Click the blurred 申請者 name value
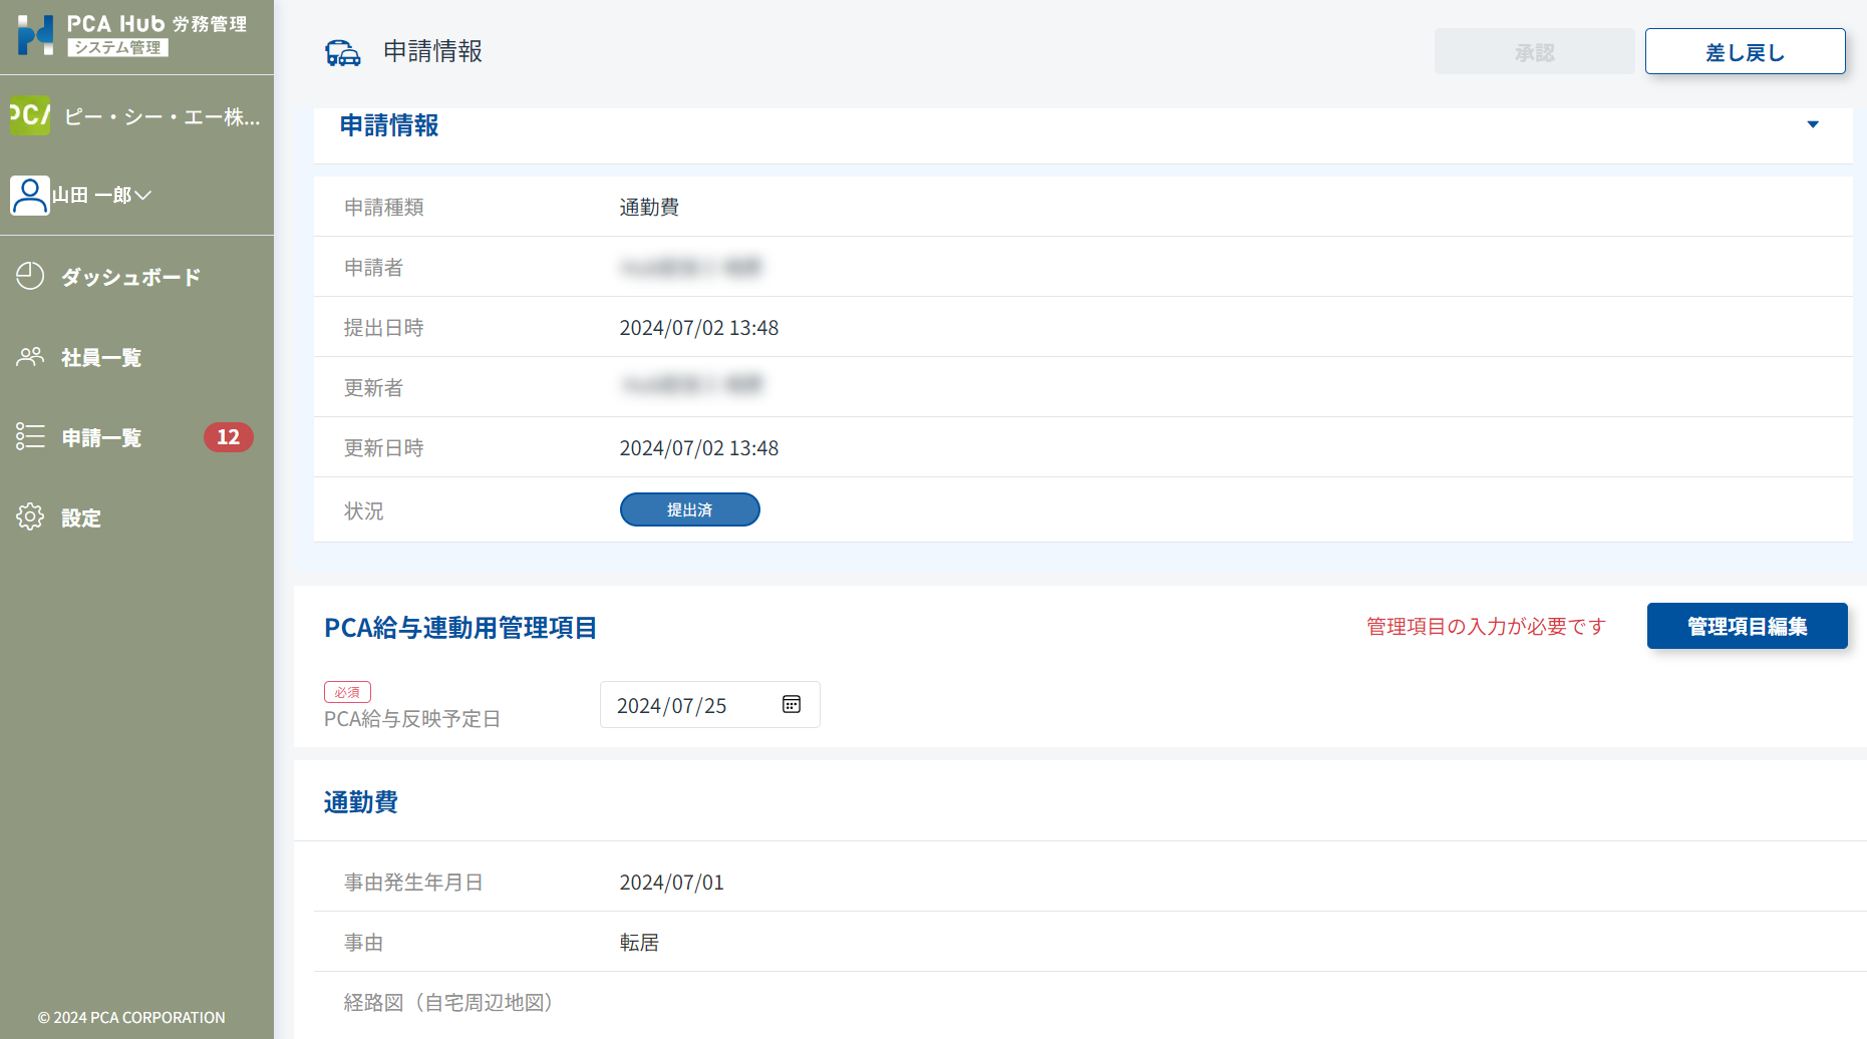The width and height of the screenshot is (1867, 1039). (x=691, y=267)
